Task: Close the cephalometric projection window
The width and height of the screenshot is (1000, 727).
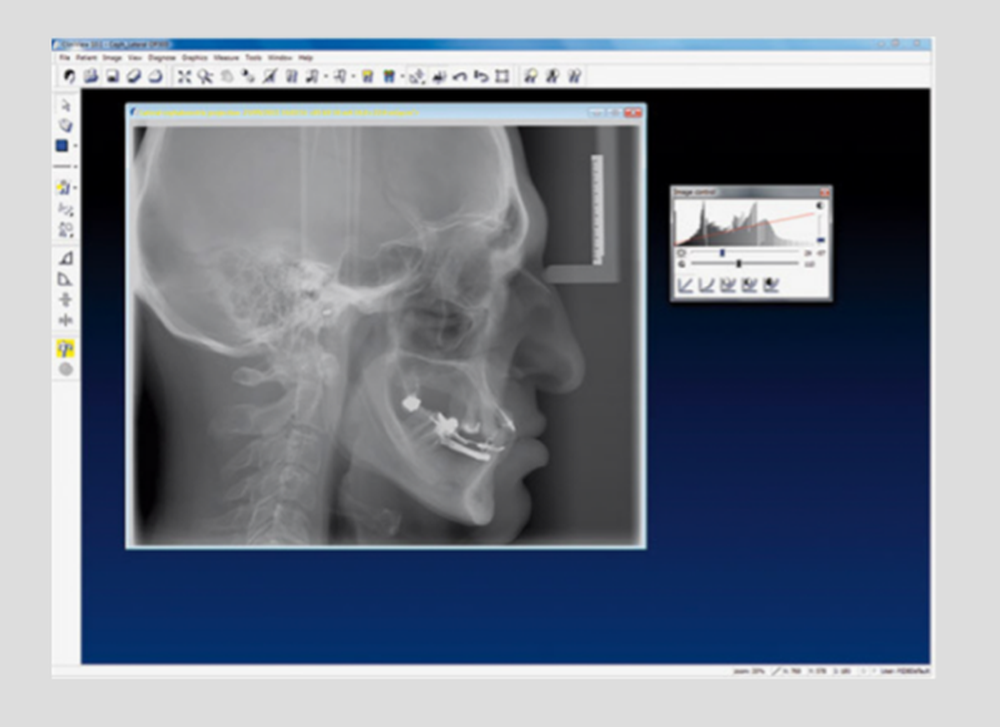Action: (x=633, y=113)
